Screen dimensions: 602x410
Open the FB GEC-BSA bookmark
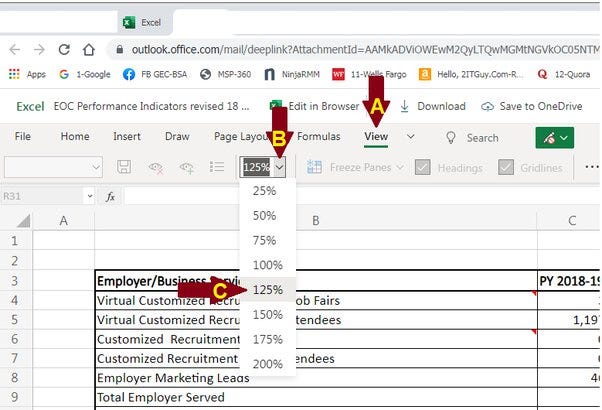(155, 74)
